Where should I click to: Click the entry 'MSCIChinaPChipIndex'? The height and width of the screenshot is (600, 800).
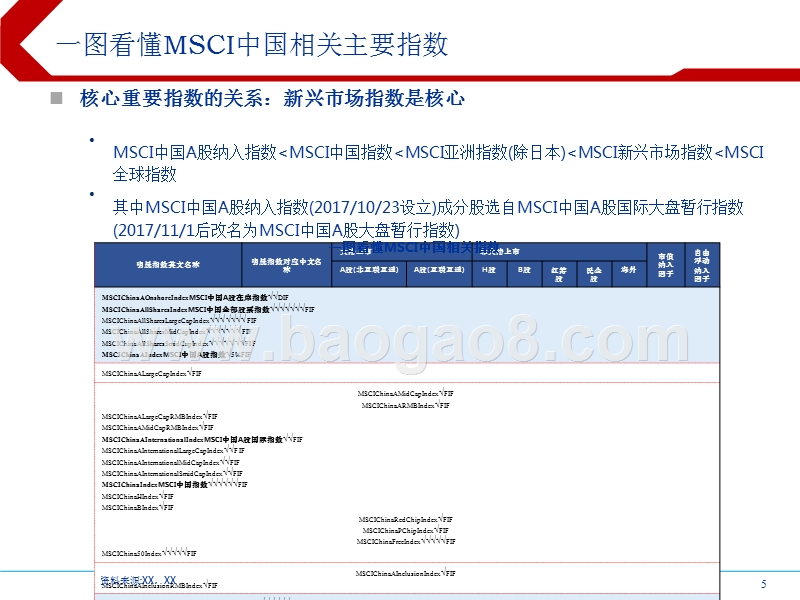click(x=406, y=531)
